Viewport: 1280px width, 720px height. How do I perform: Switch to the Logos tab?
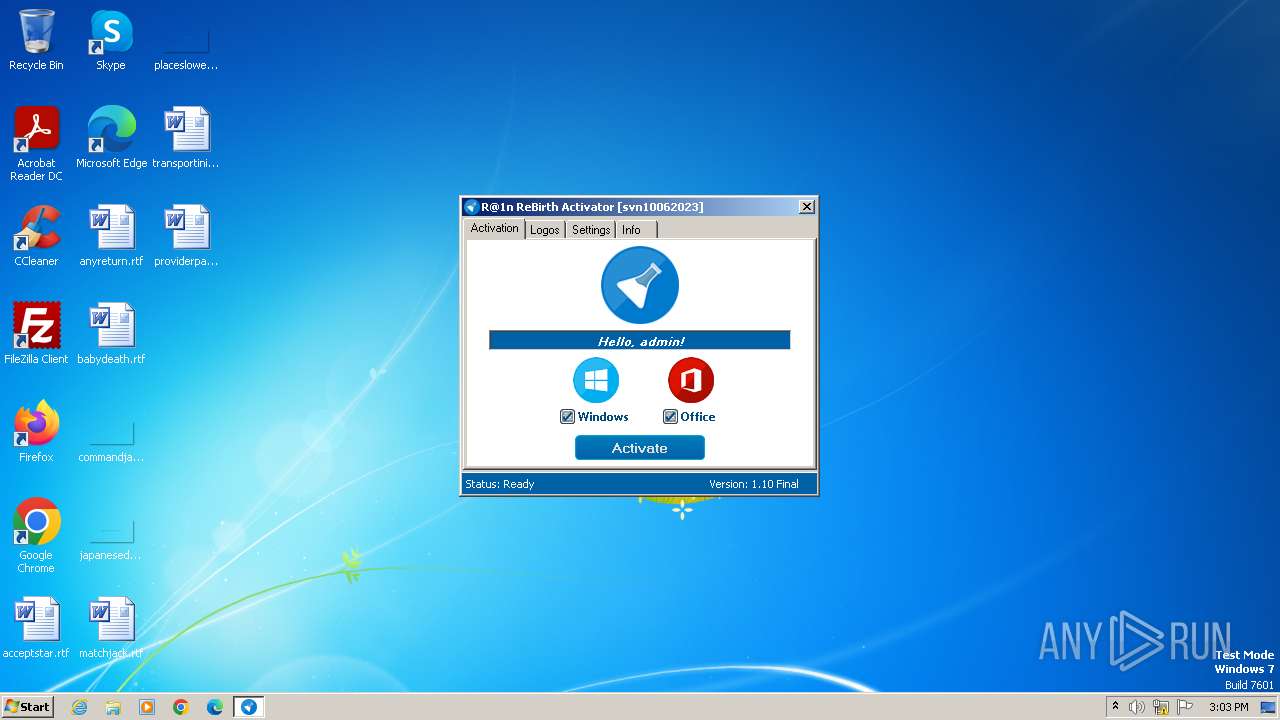545,230
